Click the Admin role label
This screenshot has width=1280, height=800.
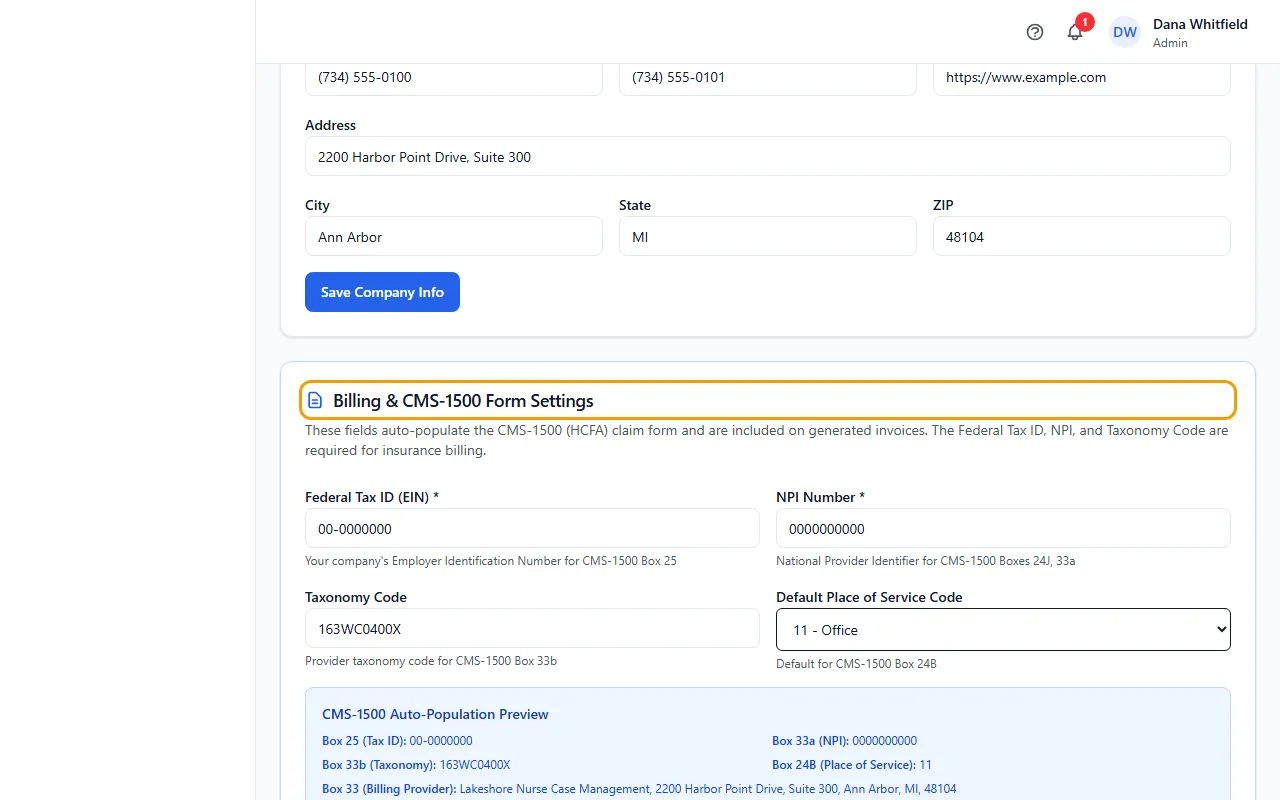pos(1170,43)
